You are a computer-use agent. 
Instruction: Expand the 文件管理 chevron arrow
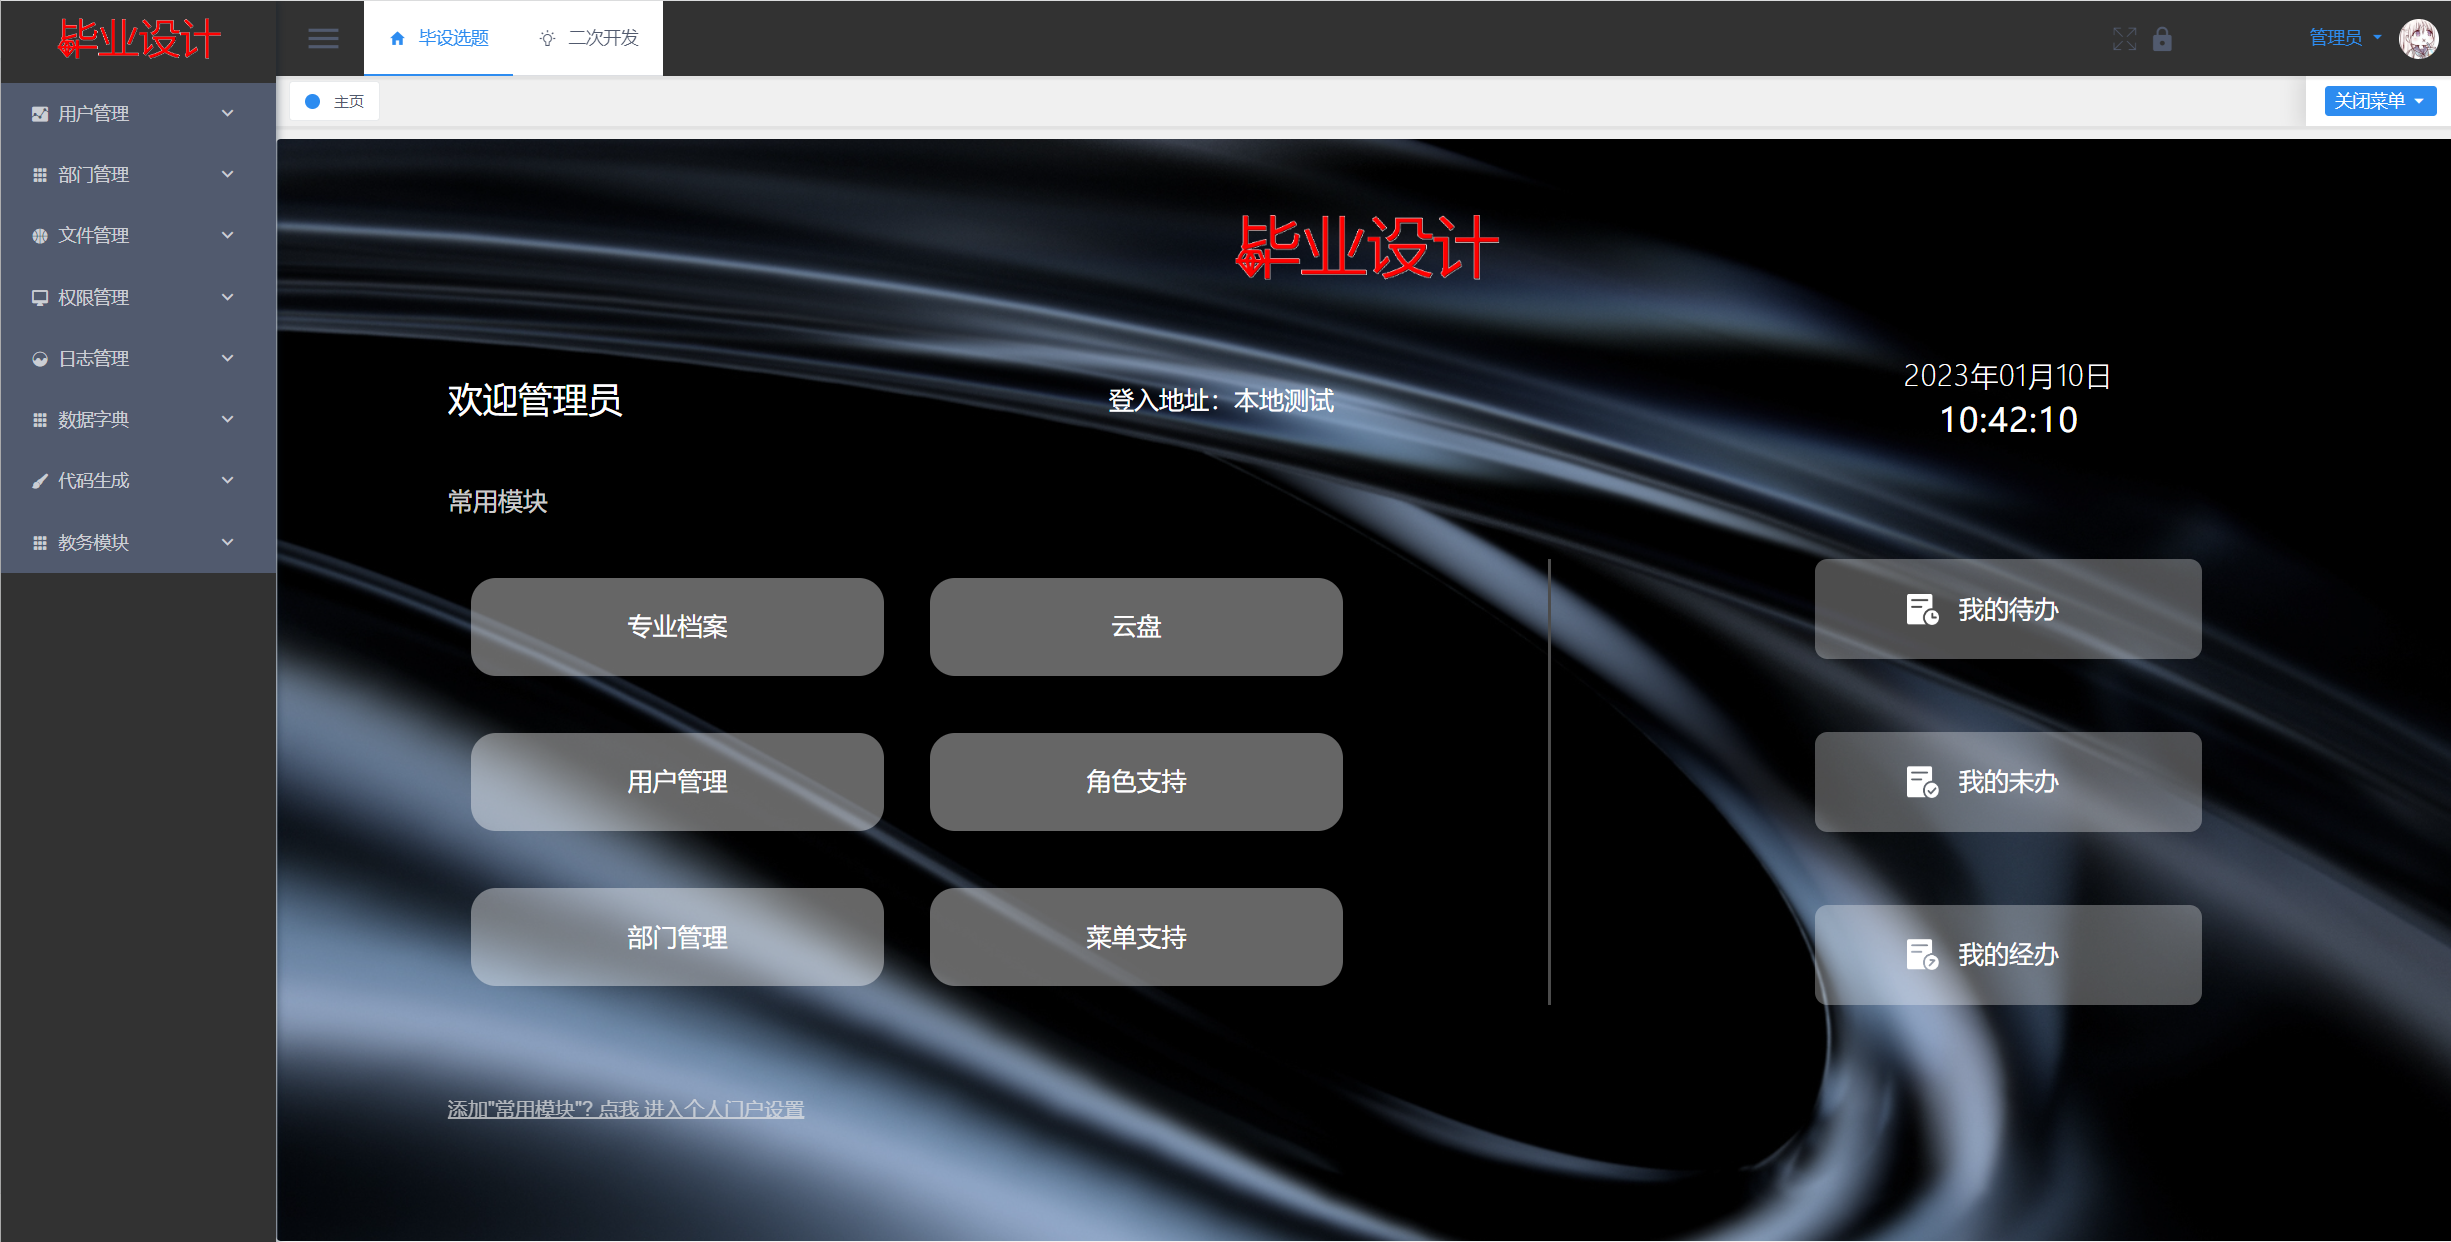click(227, 235)
